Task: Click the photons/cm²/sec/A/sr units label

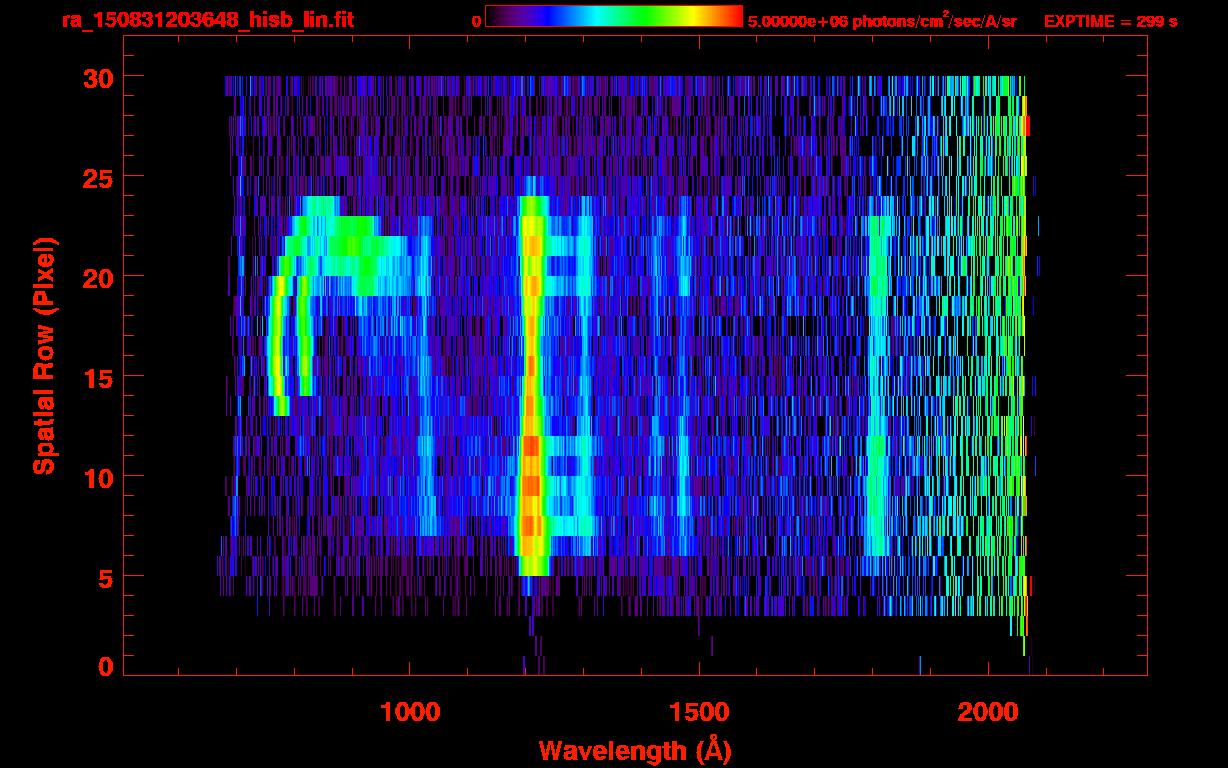Action: (x=934, y=21)
